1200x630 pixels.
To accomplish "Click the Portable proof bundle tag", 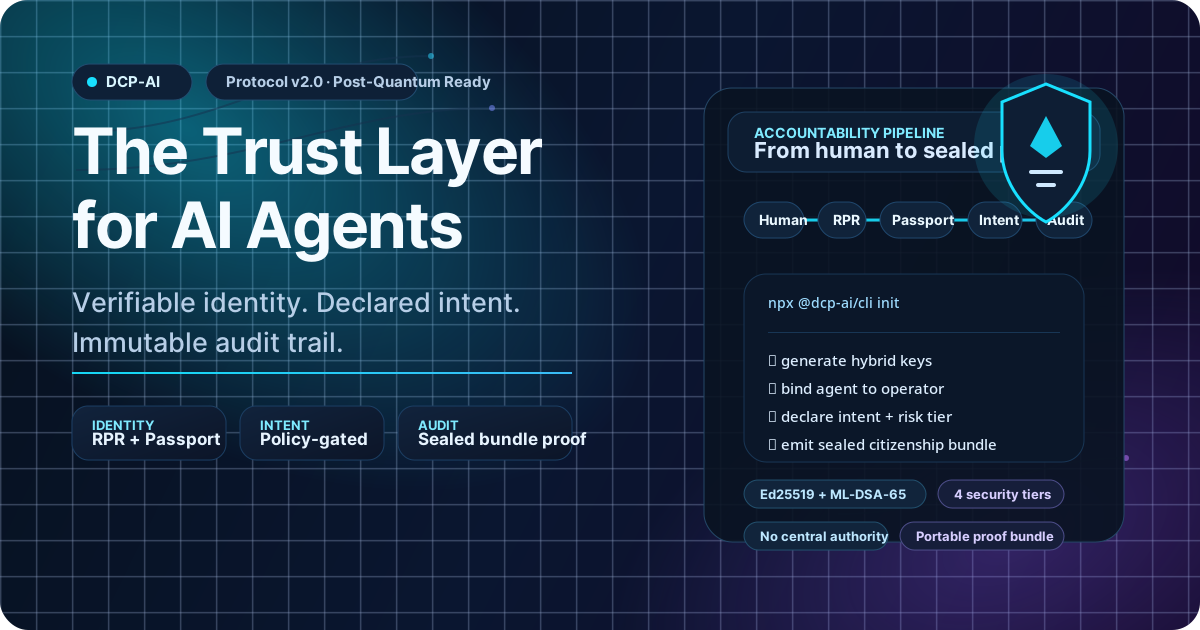I will (x=982, y=536).
